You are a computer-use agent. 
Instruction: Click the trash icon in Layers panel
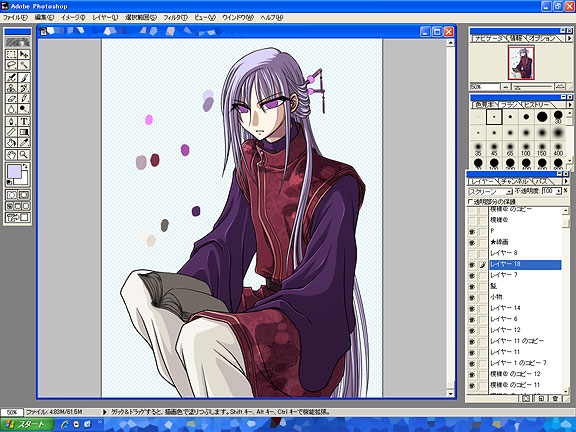555,398
